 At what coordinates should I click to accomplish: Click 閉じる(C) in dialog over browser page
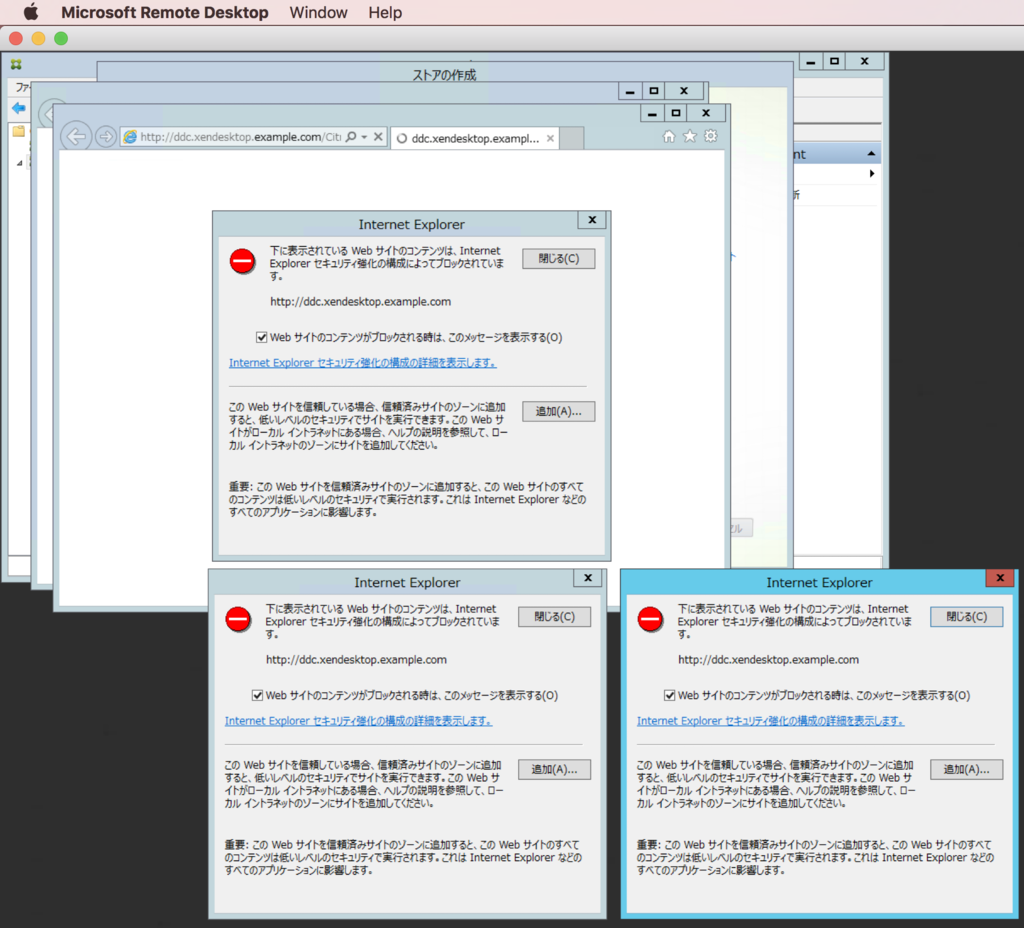coord(558,259)
